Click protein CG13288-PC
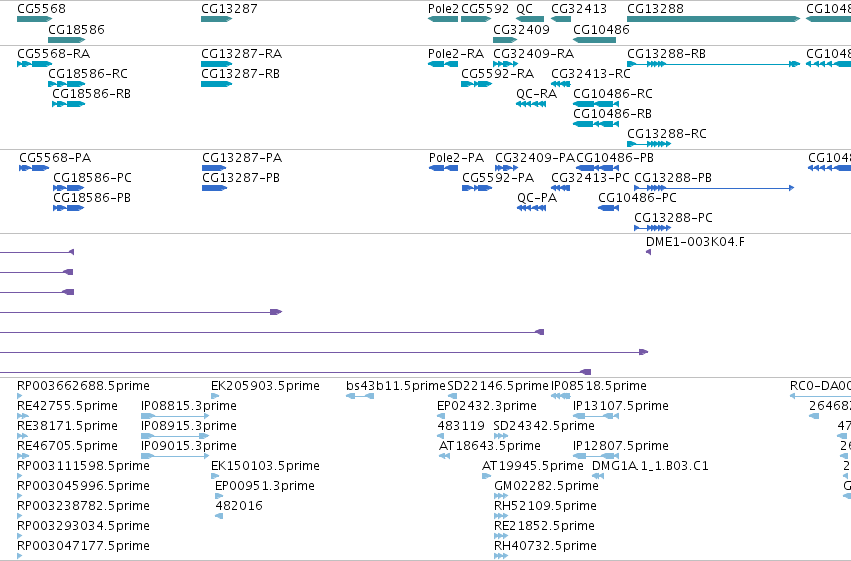851x561 pixels. click(x=674, y=218)
